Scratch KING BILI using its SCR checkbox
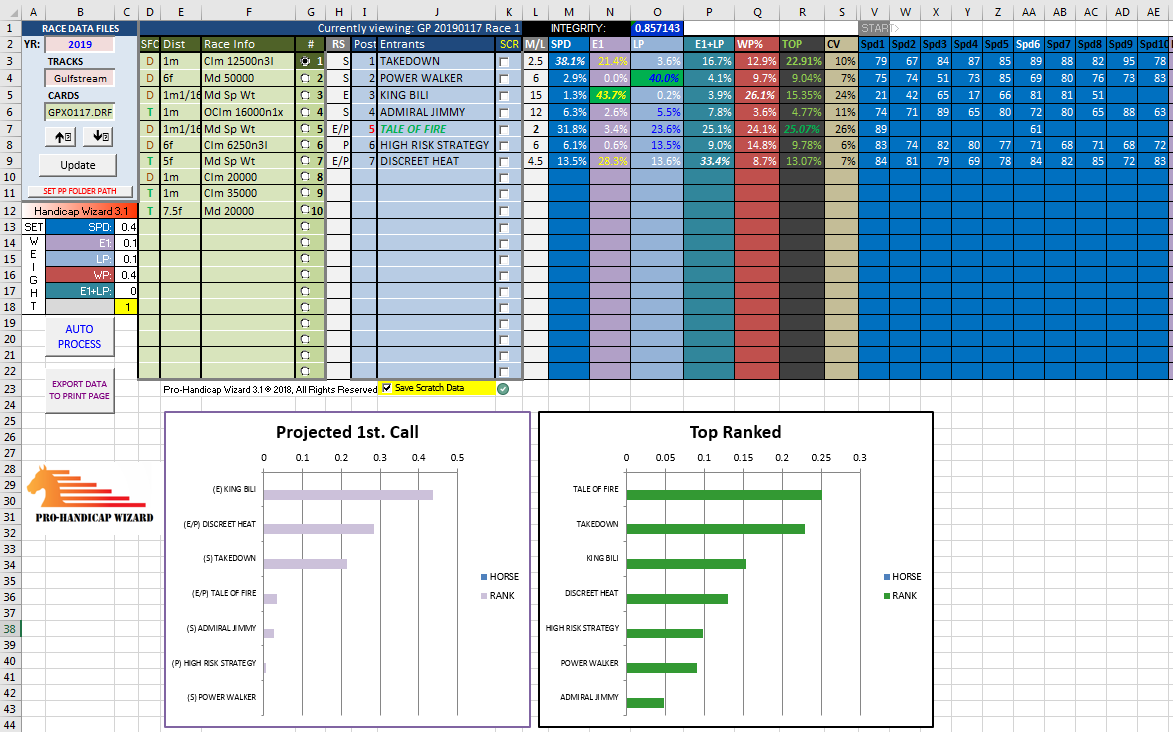1173x732 pixels. 503,96
